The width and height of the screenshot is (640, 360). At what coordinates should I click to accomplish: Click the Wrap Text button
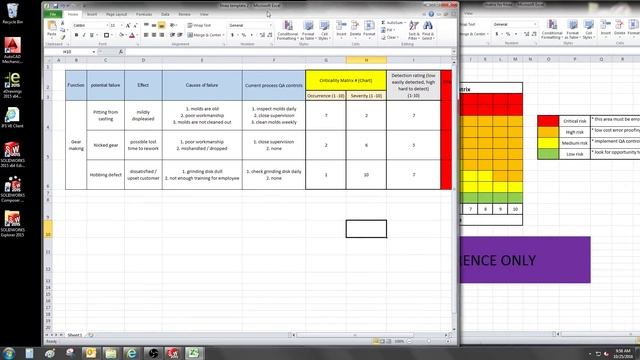(x=199, y=25)
